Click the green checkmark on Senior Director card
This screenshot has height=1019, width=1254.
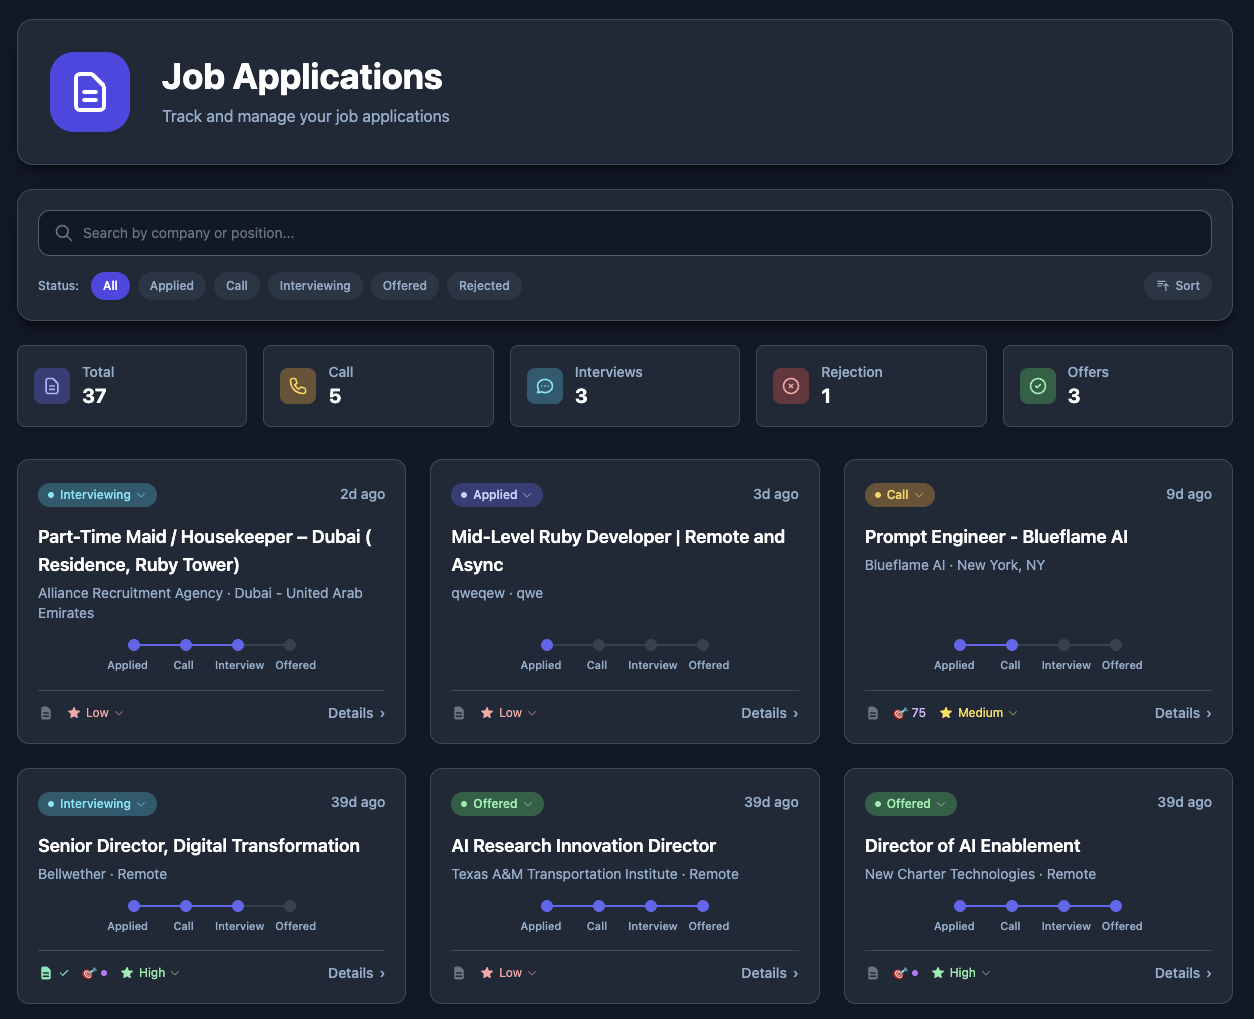tap(66, 972)
